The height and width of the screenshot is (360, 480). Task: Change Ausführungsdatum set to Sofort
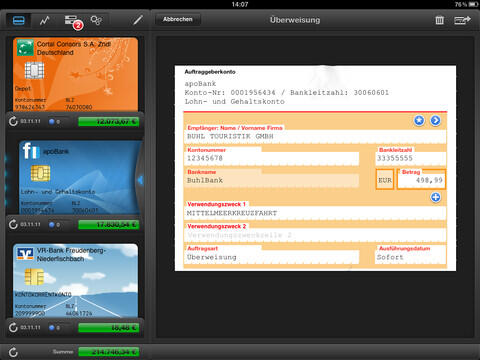tap(411, 257)
